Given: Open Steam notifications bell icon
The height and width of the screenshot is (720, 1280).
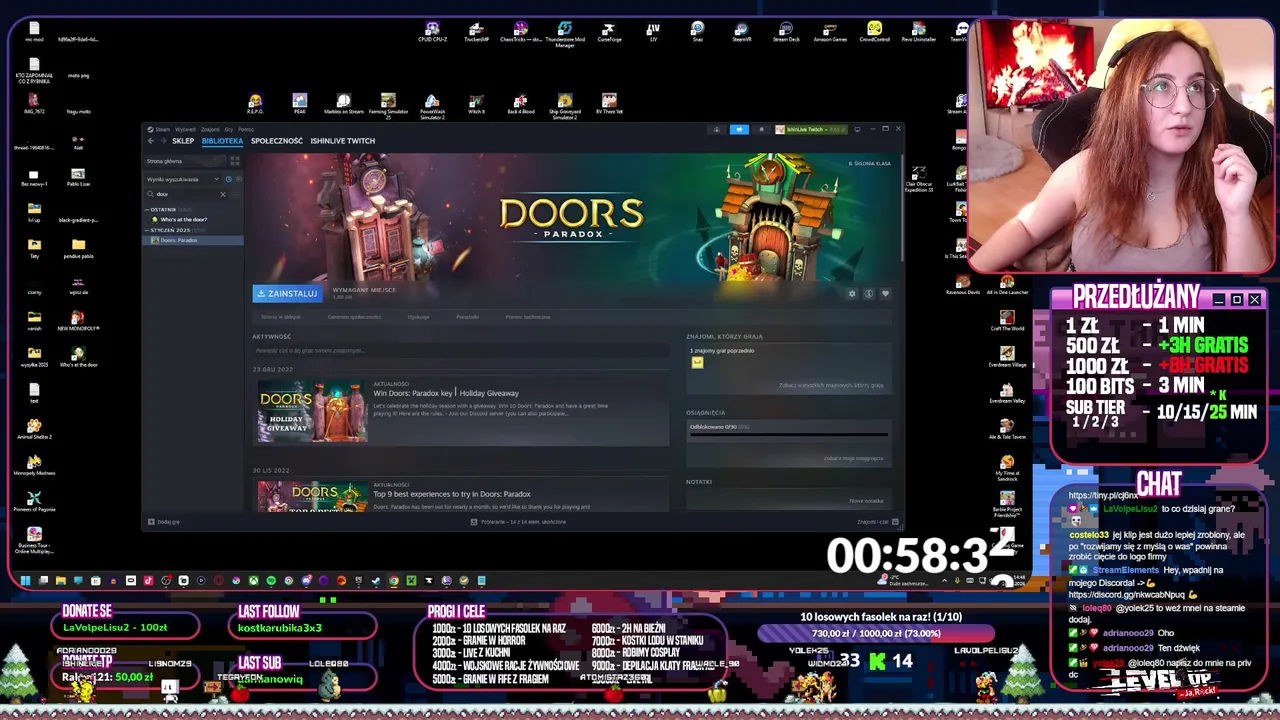Looking at the screenshot, I should pyautogui.click(x=761, y=129).
